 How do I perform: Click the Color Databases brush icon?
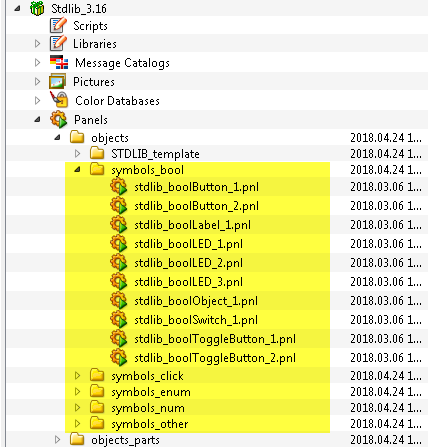point(59,100)
